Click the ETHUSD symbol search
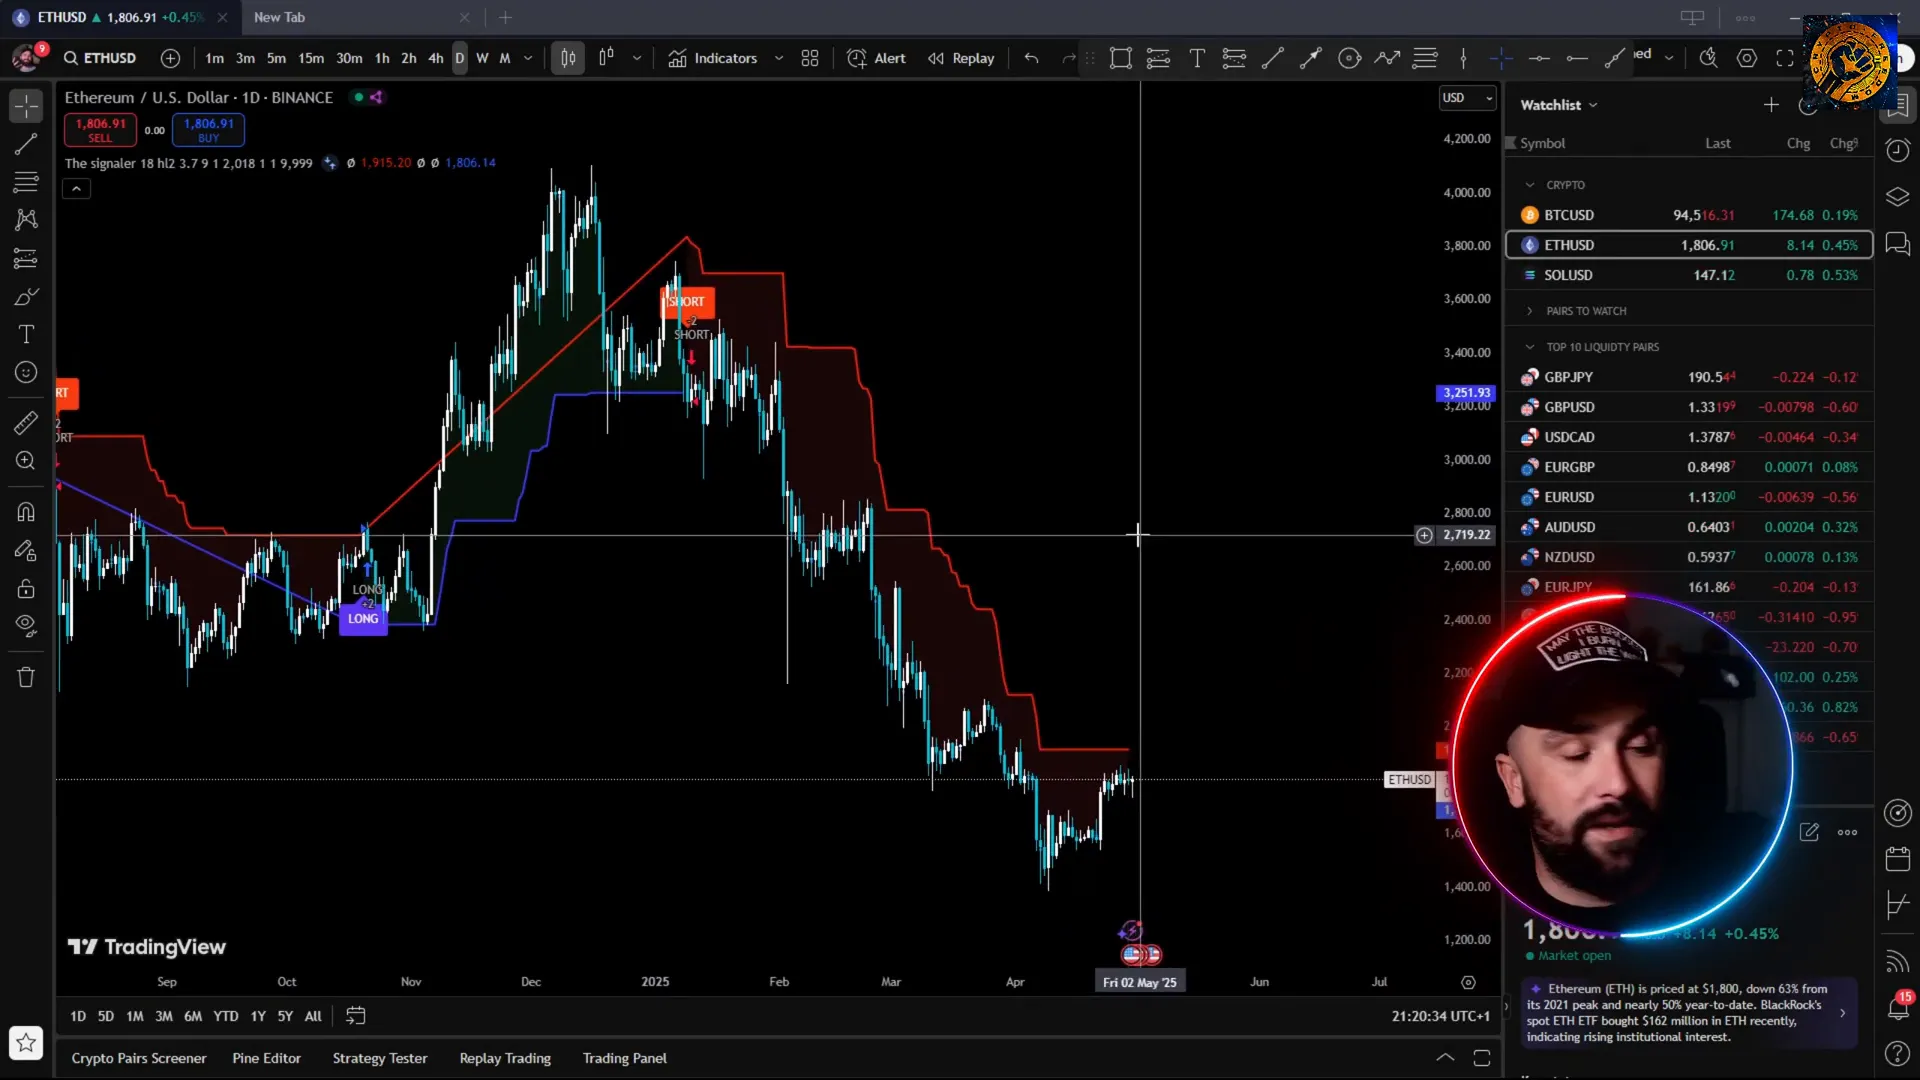 (100, 58)
